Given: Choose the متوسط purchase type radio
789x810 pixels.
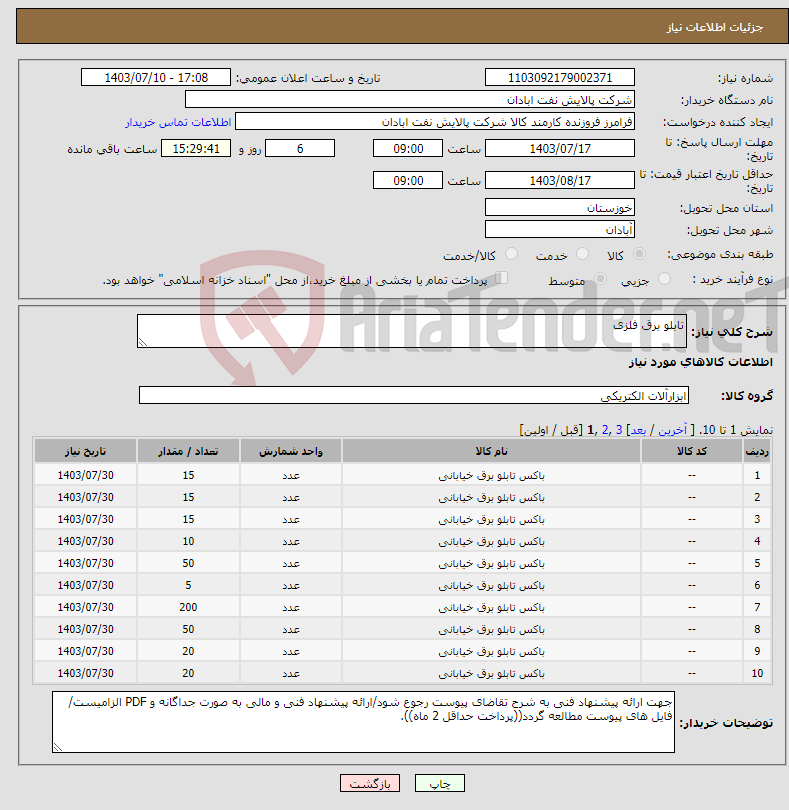Looking at the screenshot, I should (x=600, y=279).
